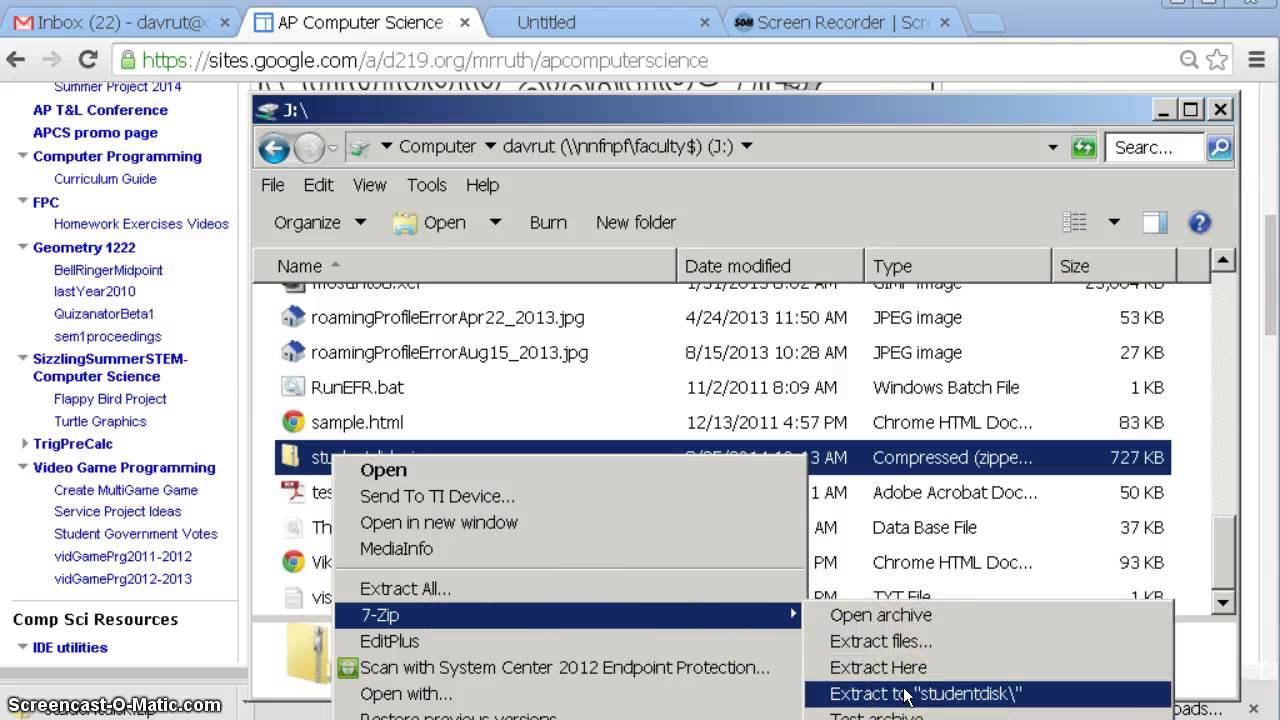The height and width of the screenshot is (720, 1280).
Task: Click the Explorer search magnifier button
Action: (x=1219, y=148)
